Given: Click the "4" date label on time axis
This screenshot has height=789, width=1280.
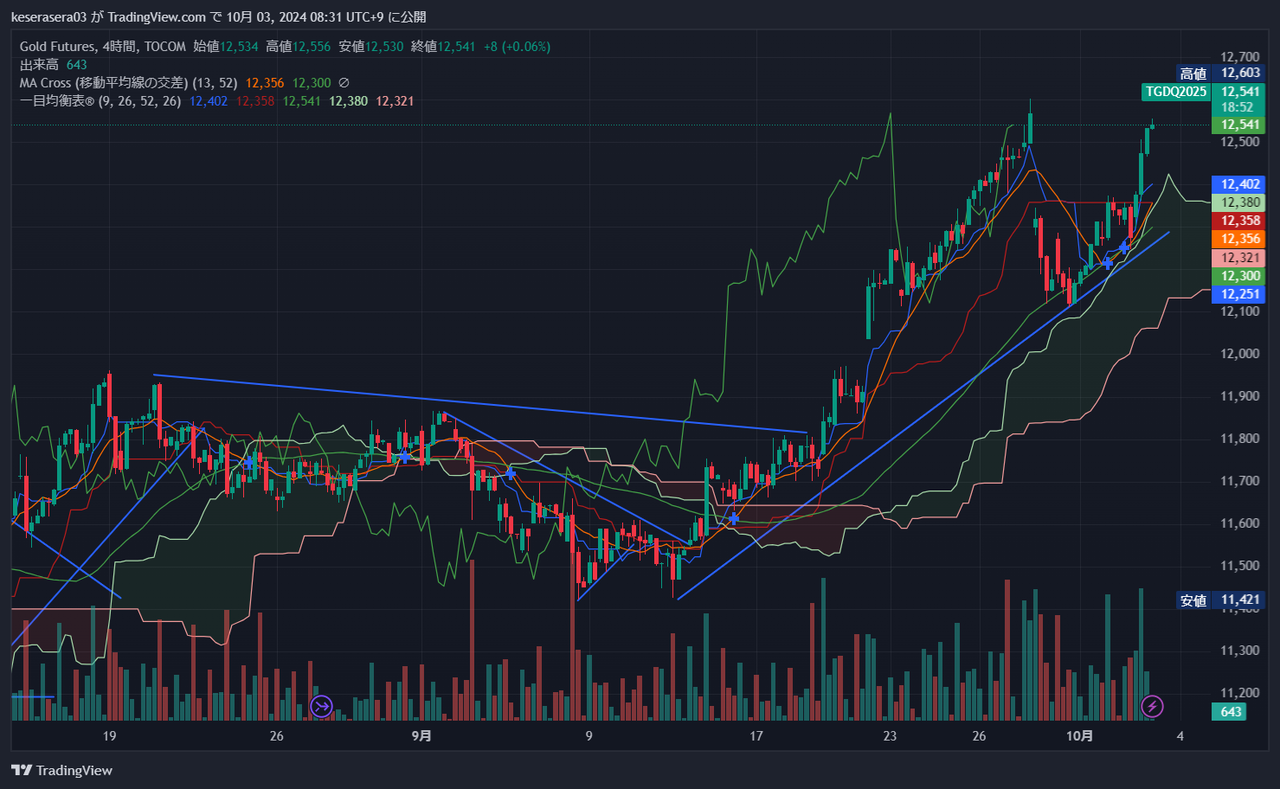Looking at the screenshot, I should (x=1181, y=737).
